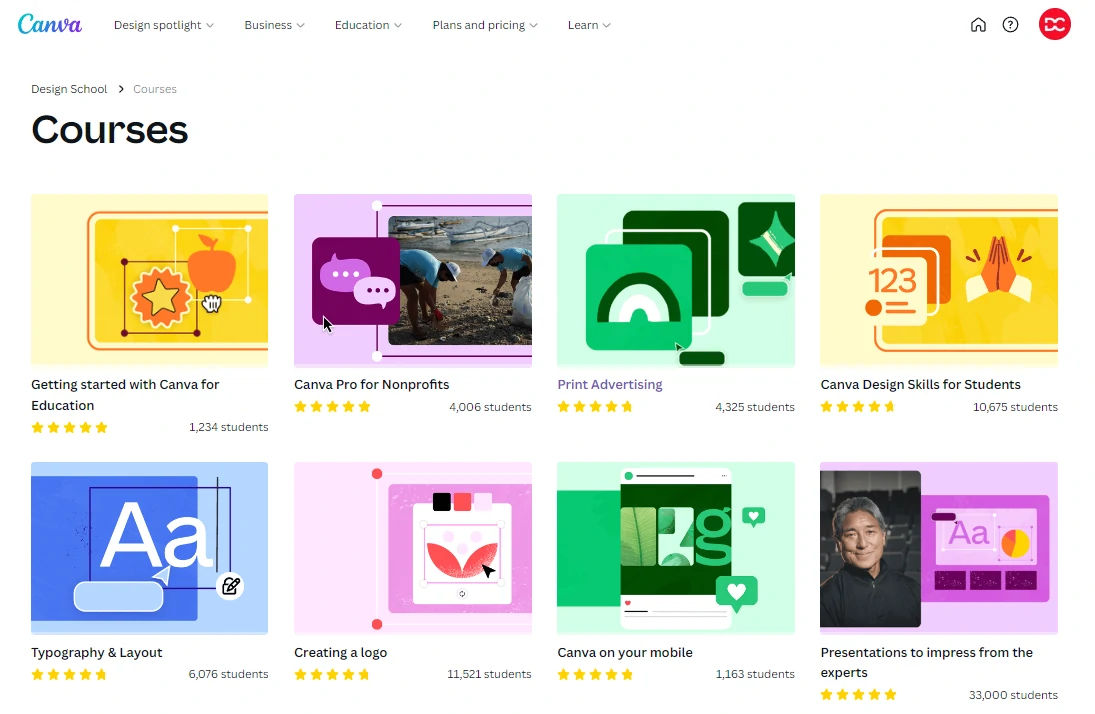Viewport: 1095px width, 714px height.
Task: Click the star rating under Creating a logo
Action: point(332,674)
